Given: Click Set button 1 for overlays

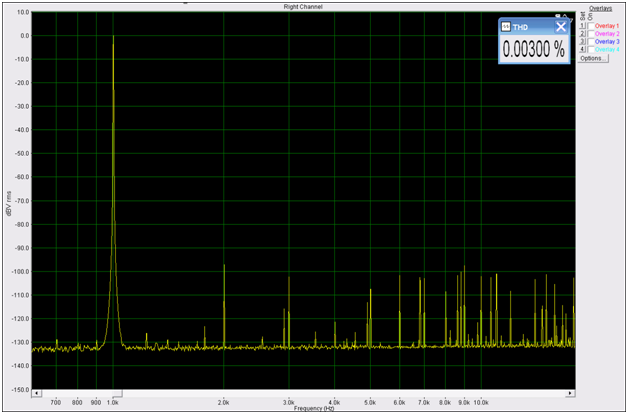Looking at the screenshot, I should click(582, 26).
